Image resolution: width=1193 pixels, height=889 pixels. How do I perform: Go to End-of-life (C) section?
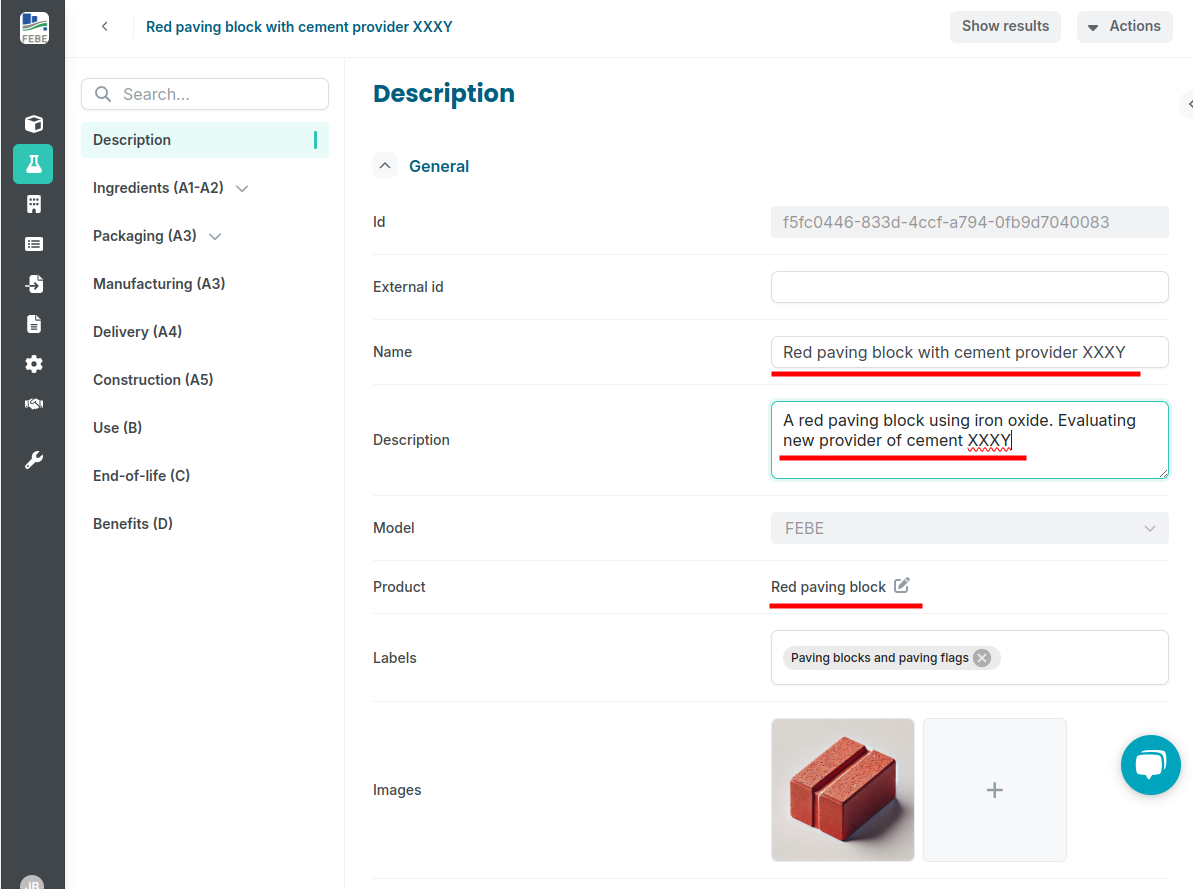[x=142, y=476]
